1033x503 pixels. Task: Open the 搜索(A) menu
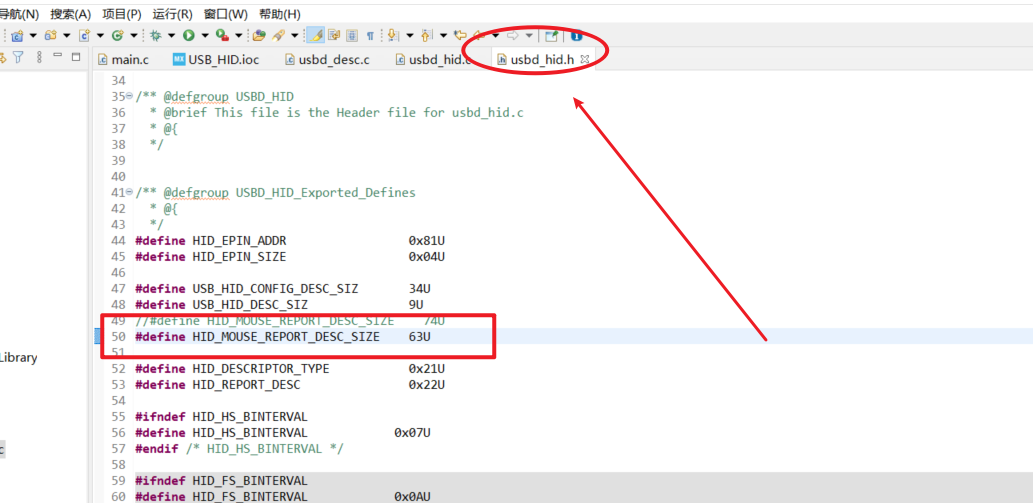pyautogui.click(x=70, y=14)
